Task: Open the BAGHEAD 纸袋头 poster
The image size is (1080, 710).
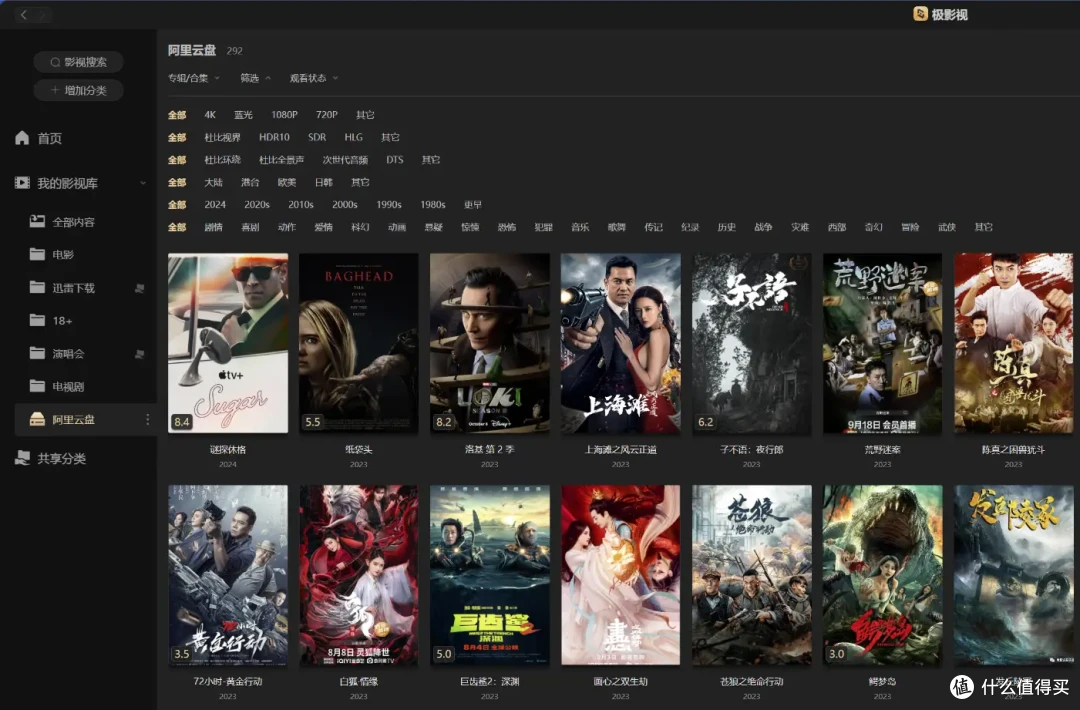Action: pyautogui.click(x=359, y=343)
